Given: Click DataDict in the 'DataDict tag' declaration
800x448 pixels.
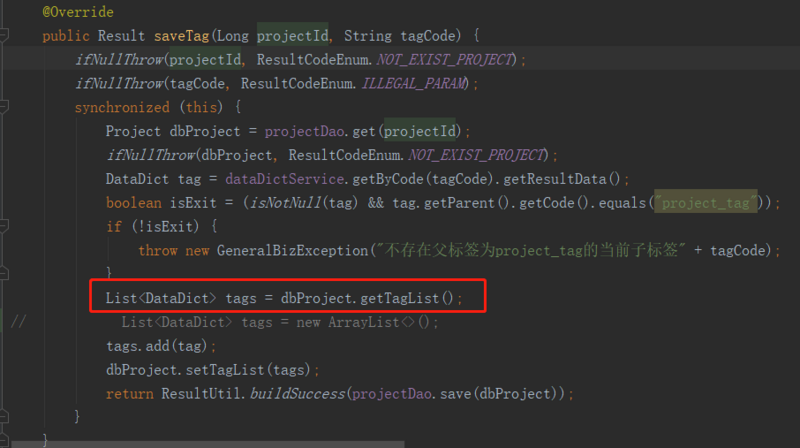Looking at the screenshot, I should pos(137,179).
